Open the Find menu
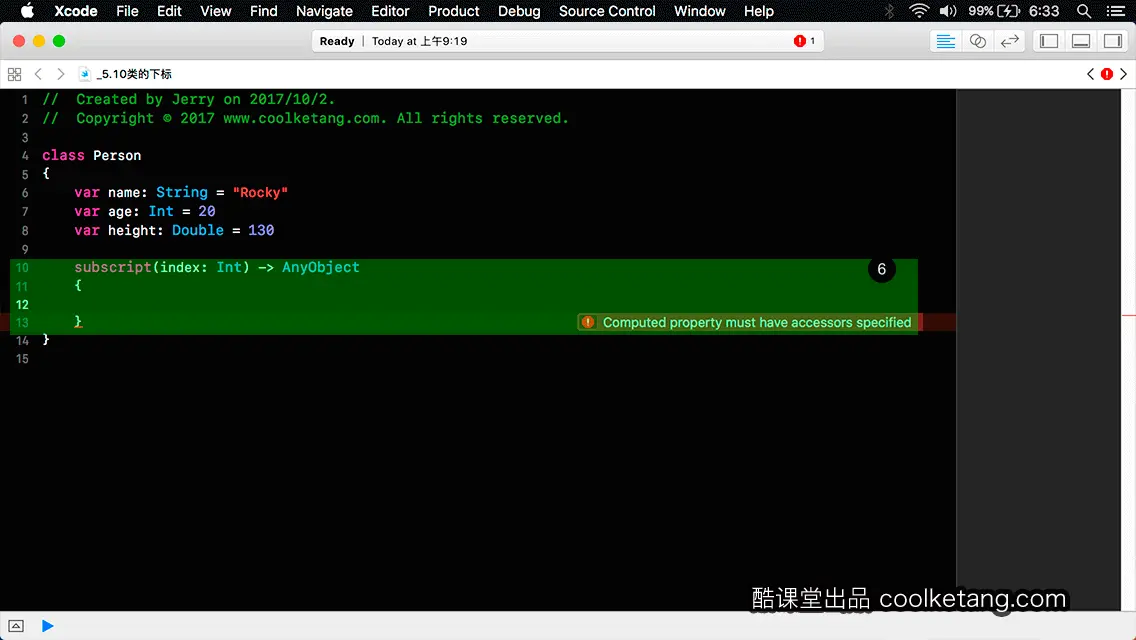The image size is (1136, 640). (x=263, y=11)
